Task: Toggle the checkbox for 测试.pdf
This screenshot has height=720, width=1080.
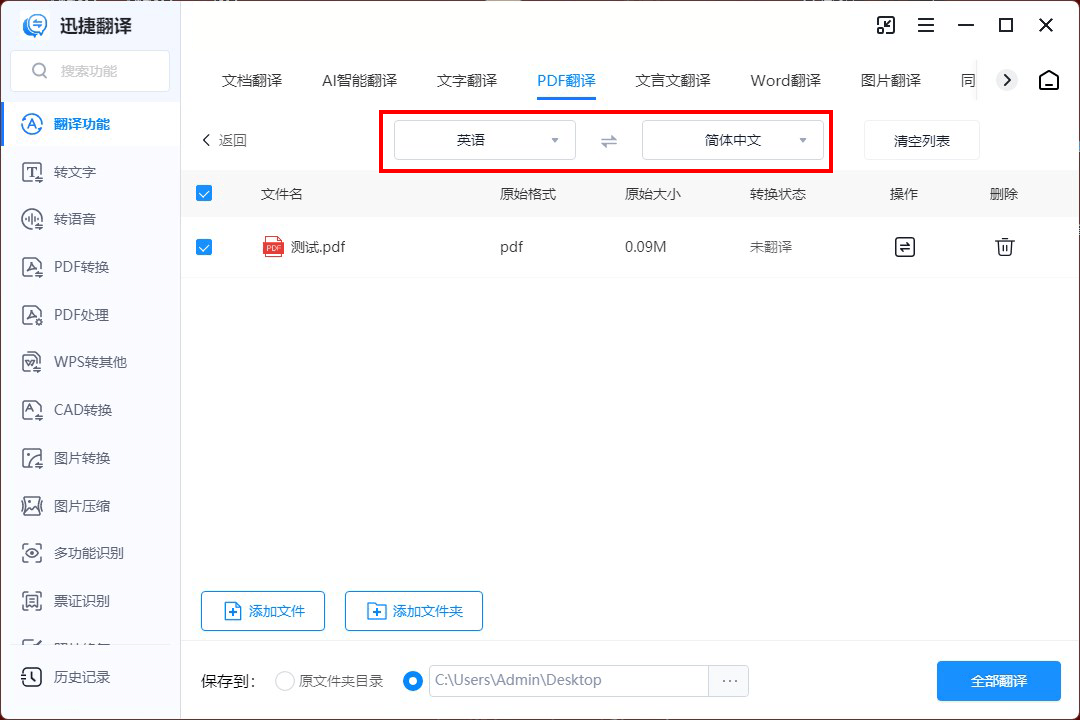Action: (x=204, y=247)
